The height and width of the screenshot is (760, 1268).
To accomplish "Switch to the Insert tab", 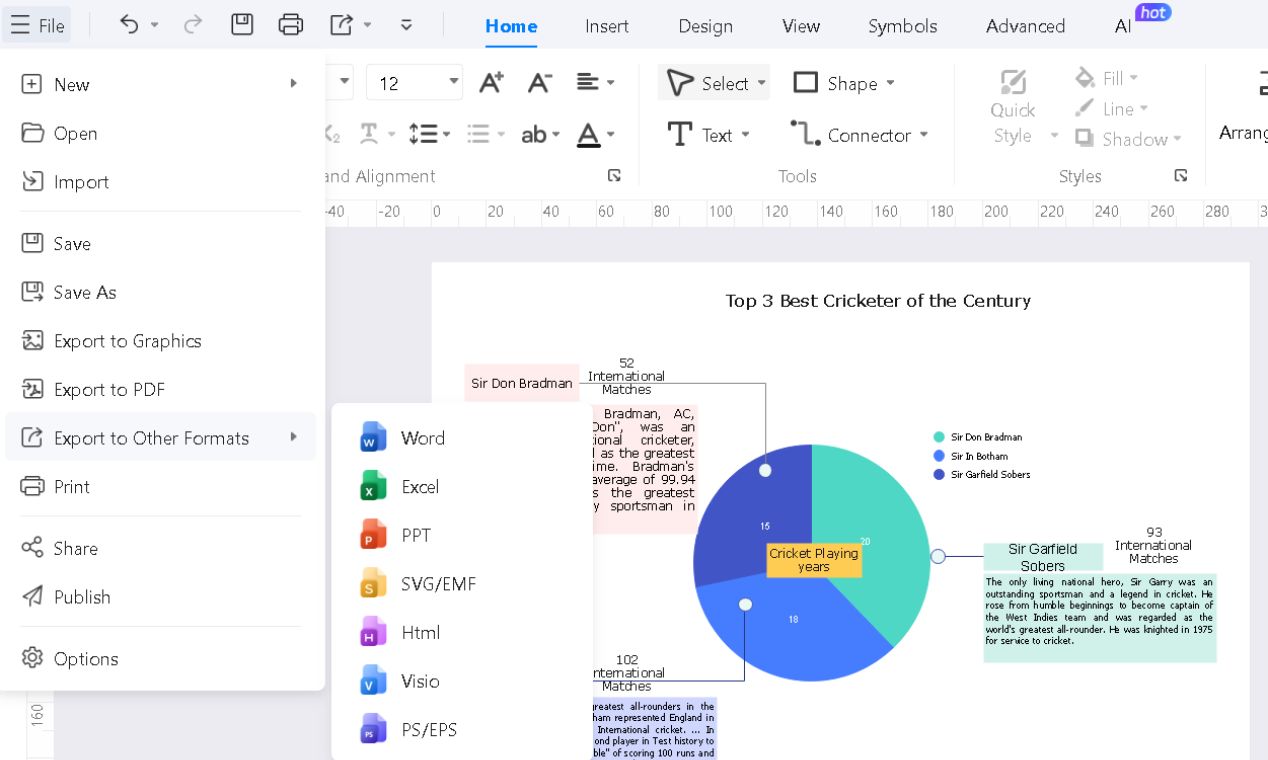I will tap(607, 26).
